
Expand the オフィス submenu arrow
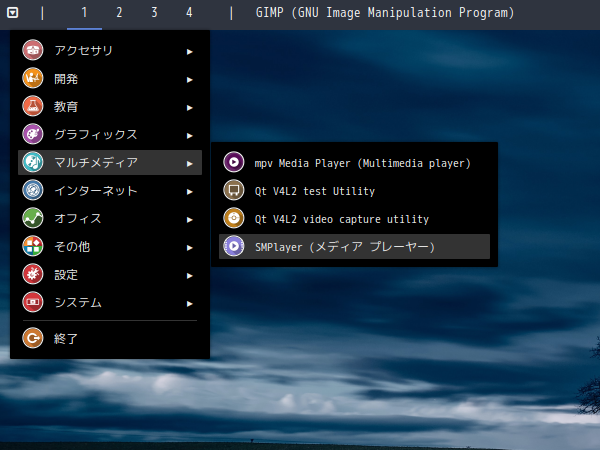pyautogui.click(x=189, y=220)
